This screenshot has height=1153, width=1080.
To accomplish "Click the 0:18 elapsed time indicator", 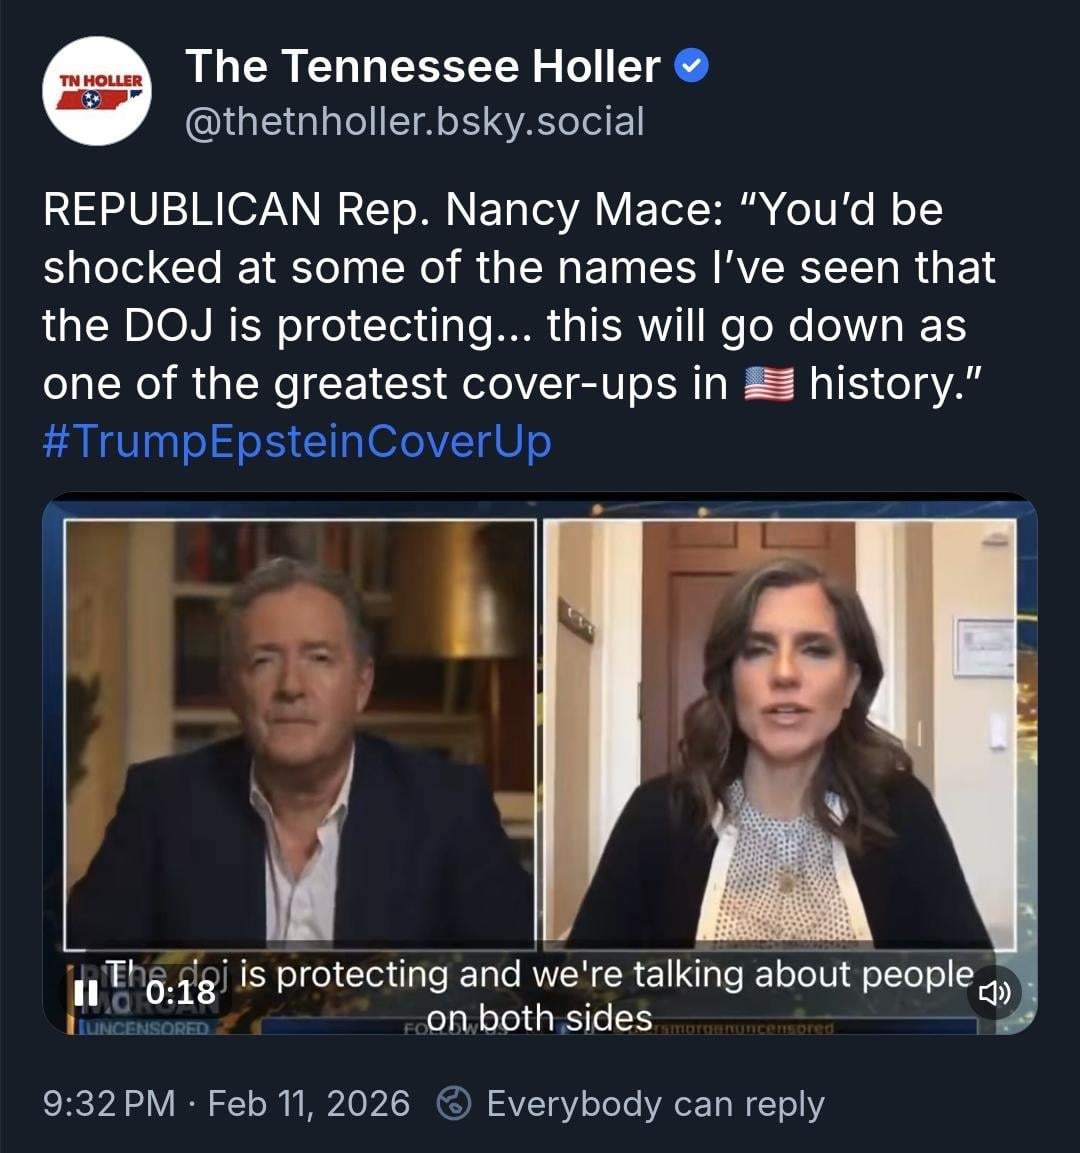I will [180, 993].
